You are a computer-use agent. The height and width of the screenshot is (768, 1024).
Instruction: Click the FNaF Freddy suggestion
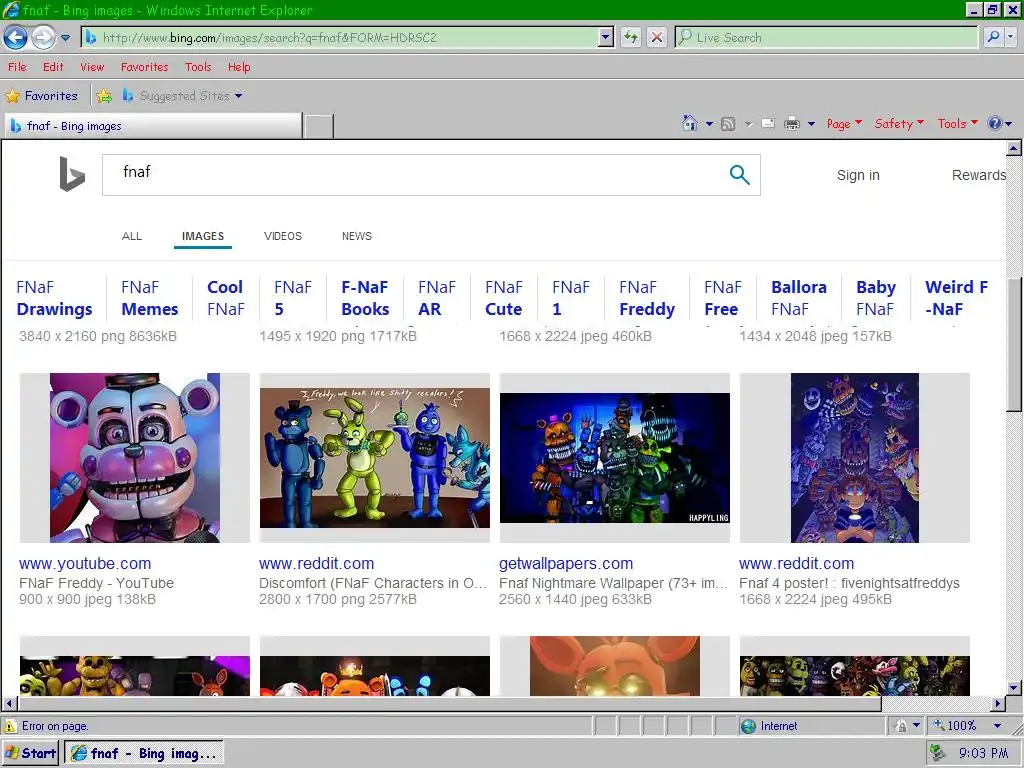pyautogui.click(x=647, y=298)
